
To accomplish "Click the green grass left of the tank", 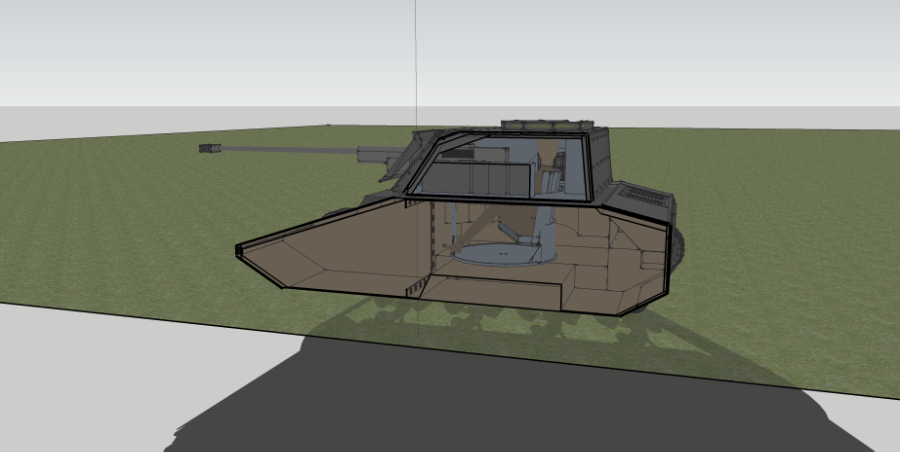I will pos(120,220).
